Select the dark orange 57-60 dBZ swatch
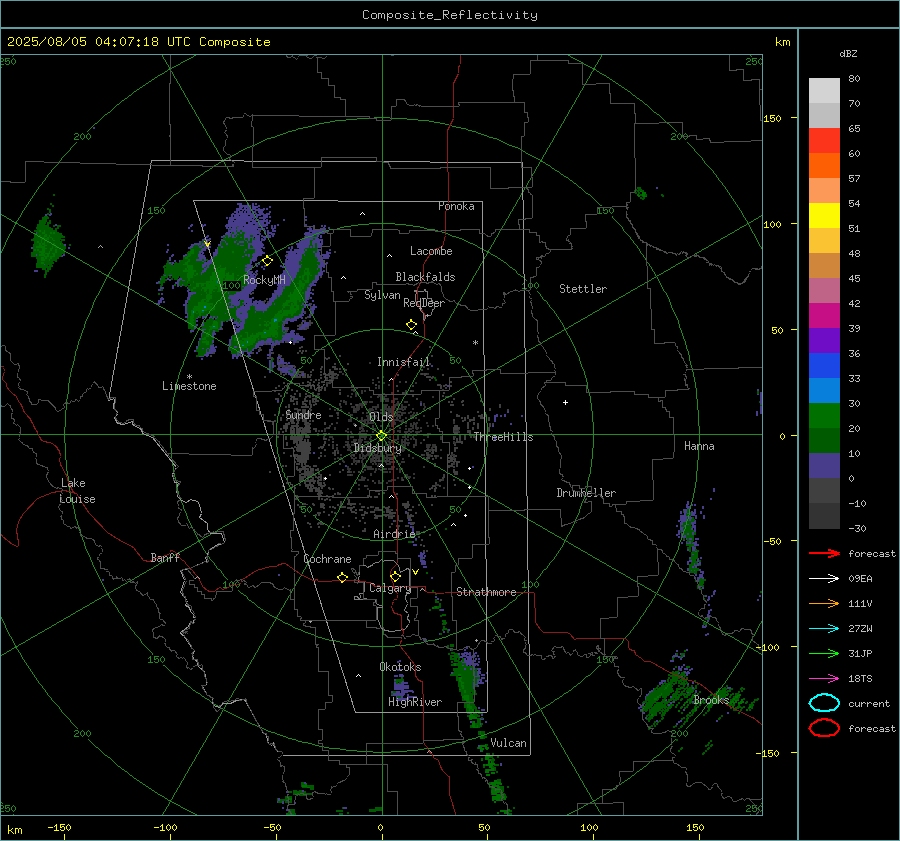The image size is (900, 841). click(824, 166)
